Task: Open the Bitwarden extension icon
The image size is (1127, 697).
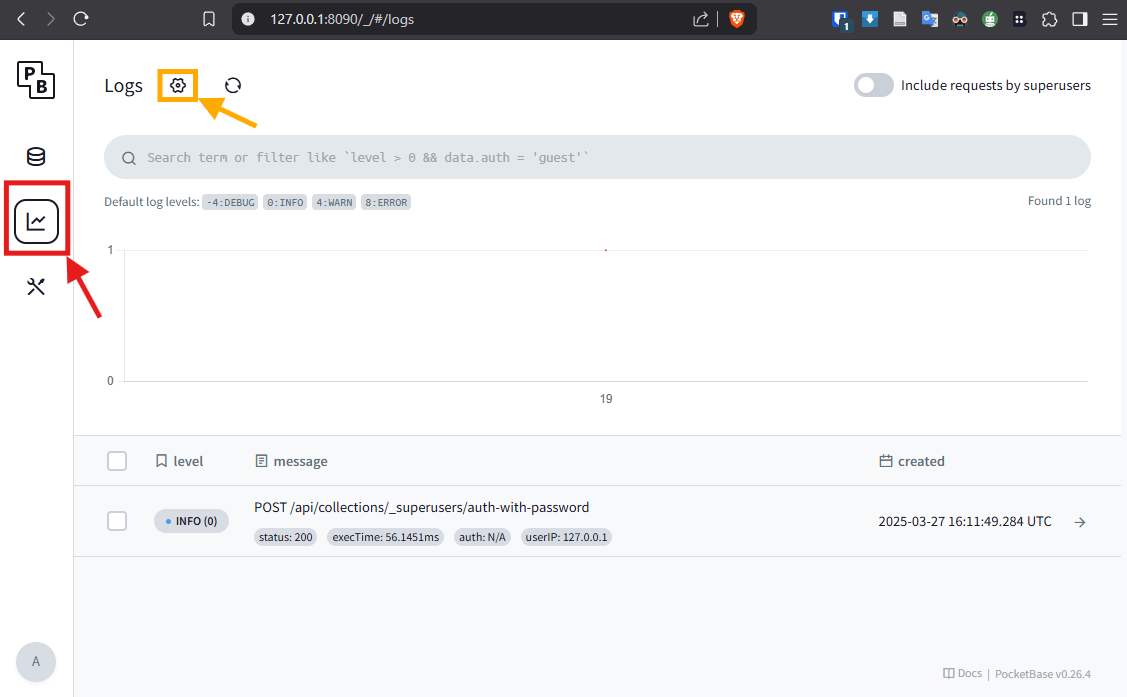Action: (x=840, y=20)
